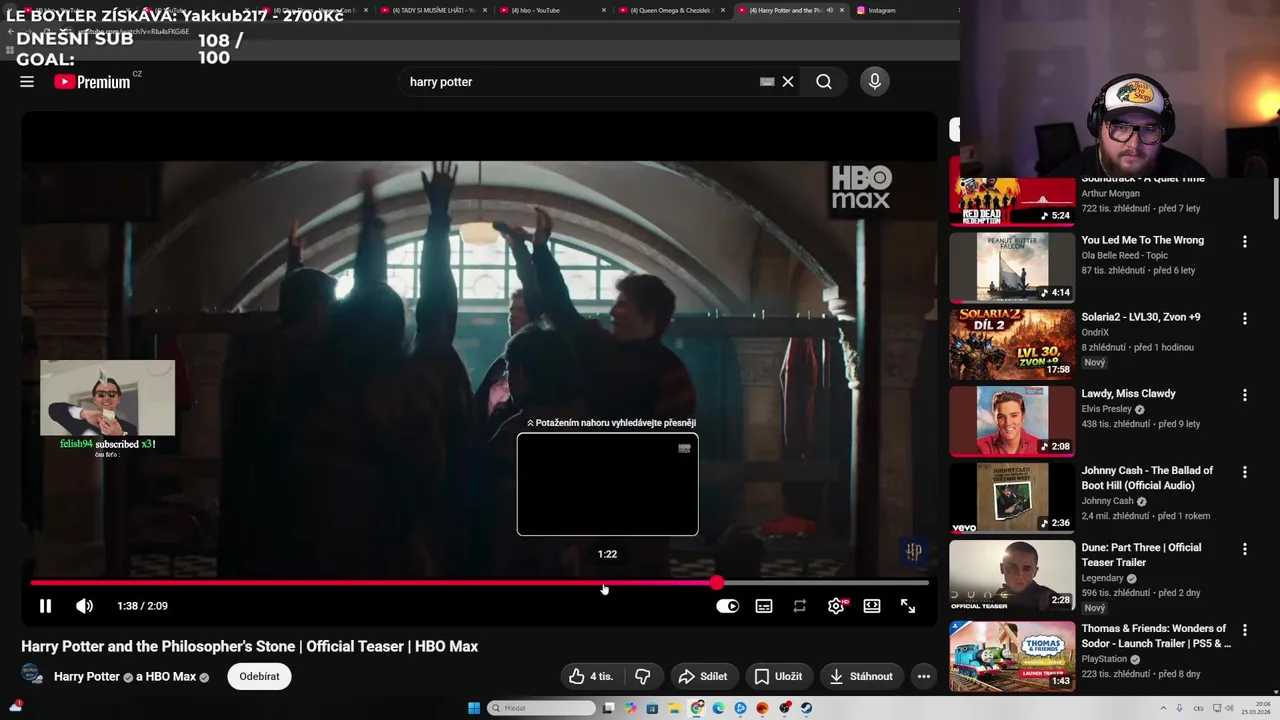Switch to hbo - YouTube tab
Image resolution: width=1280 pixels, height=720 pixels.
coord(553,10)
